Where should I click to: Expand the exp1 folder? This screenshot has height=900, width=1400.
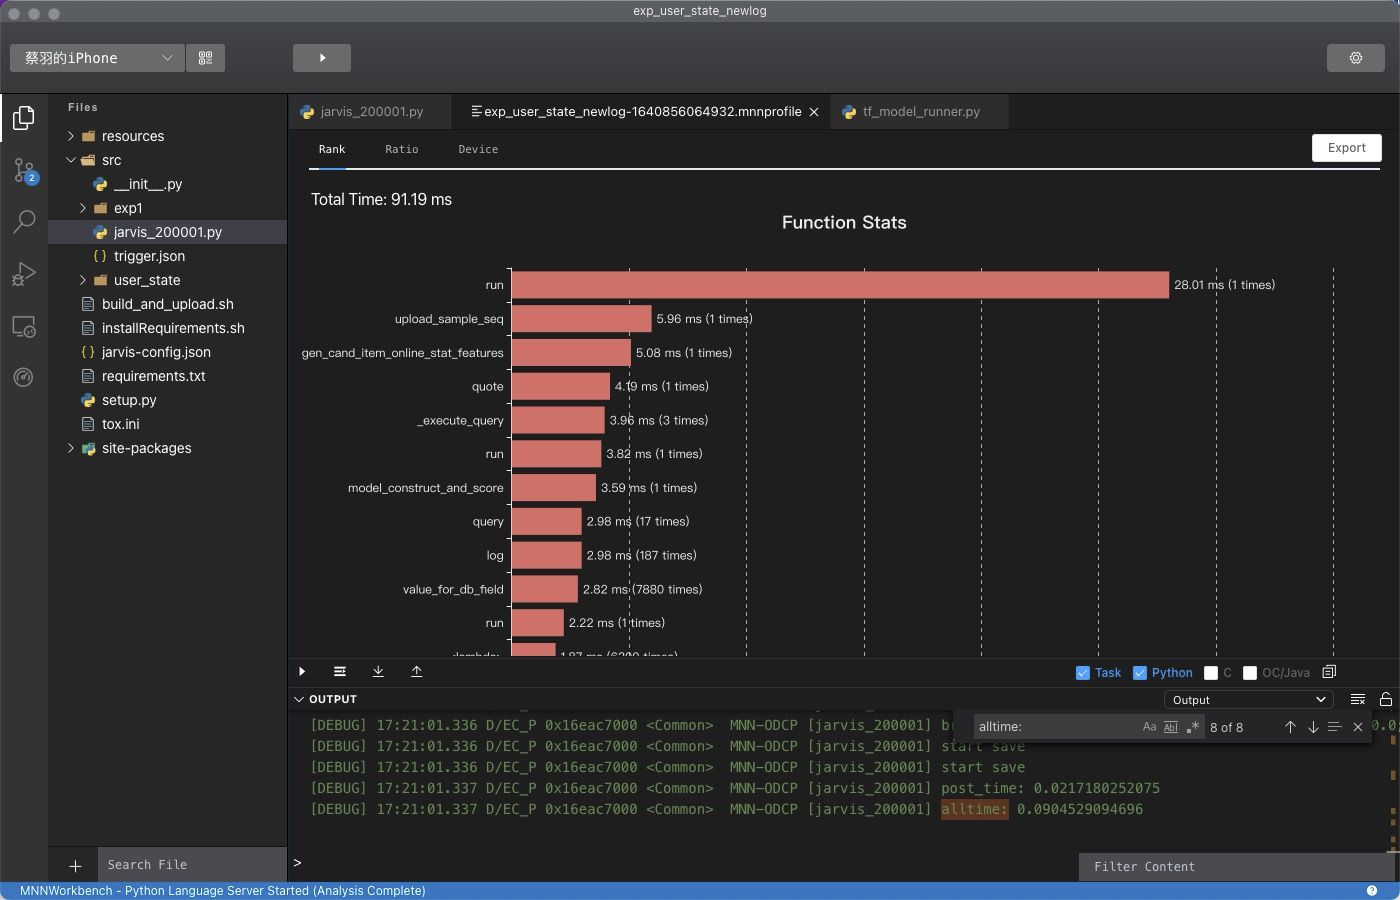click(x=83, y=208)
